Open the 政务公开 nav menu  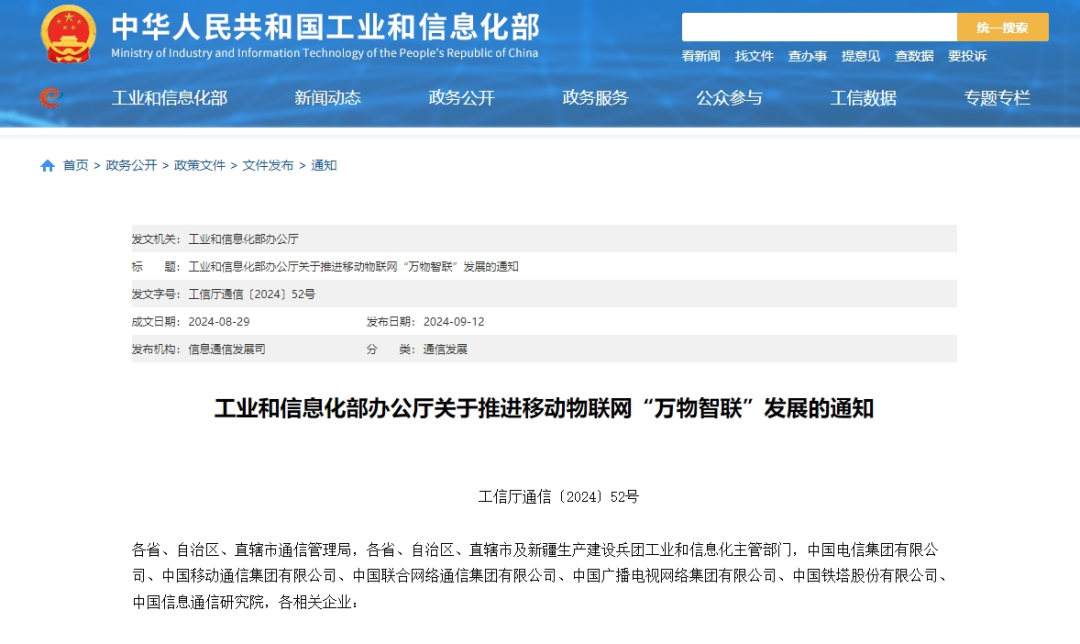(461, 98)
